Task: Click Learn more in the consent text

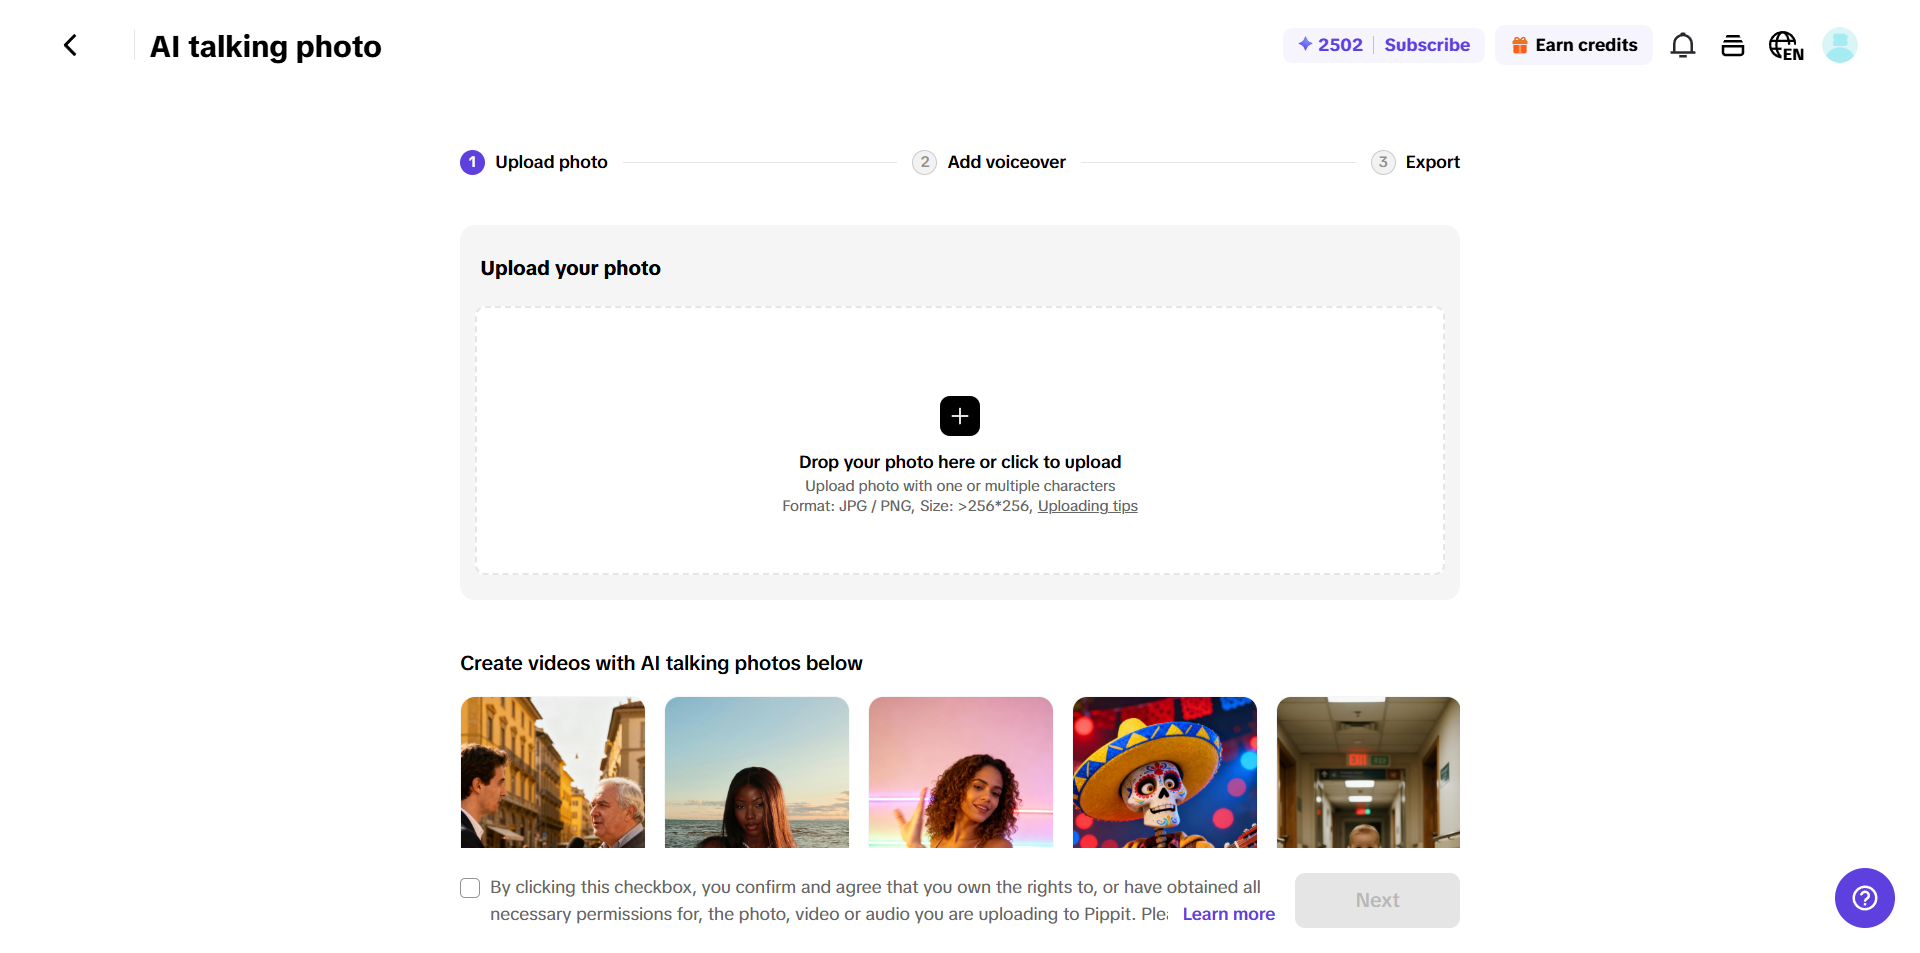Action: pos(1228,913)
